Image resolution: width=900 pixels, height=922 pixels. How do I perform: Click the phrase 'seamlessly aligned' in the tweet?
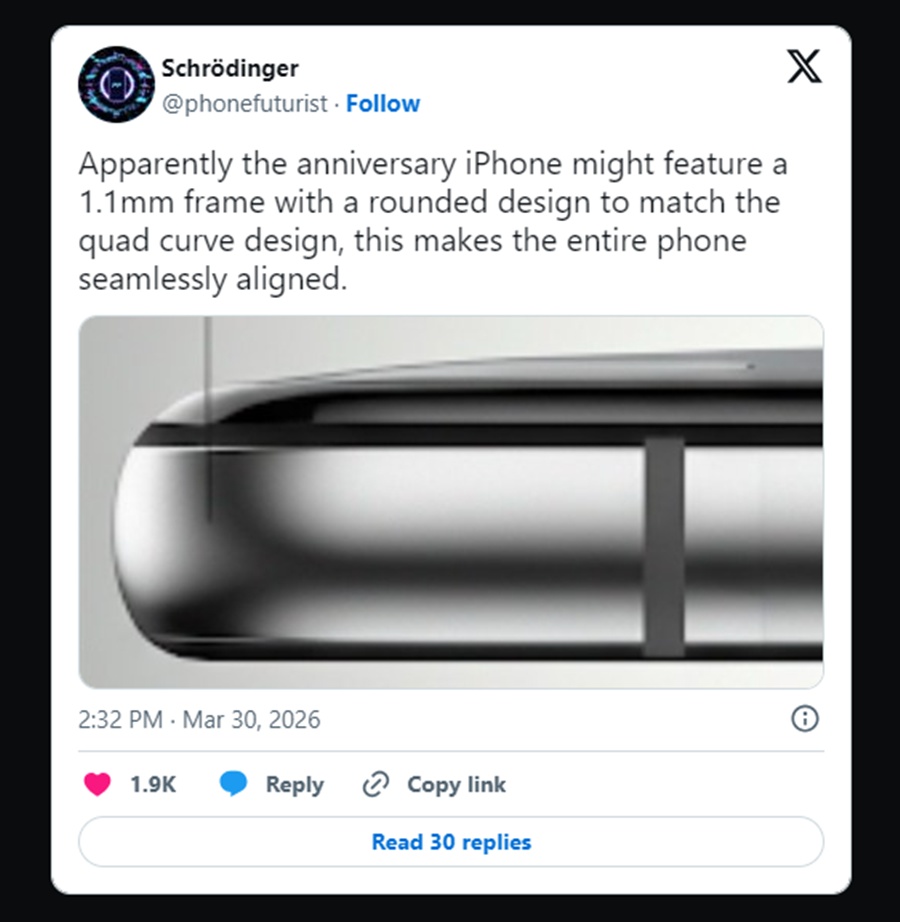[212, 279]
